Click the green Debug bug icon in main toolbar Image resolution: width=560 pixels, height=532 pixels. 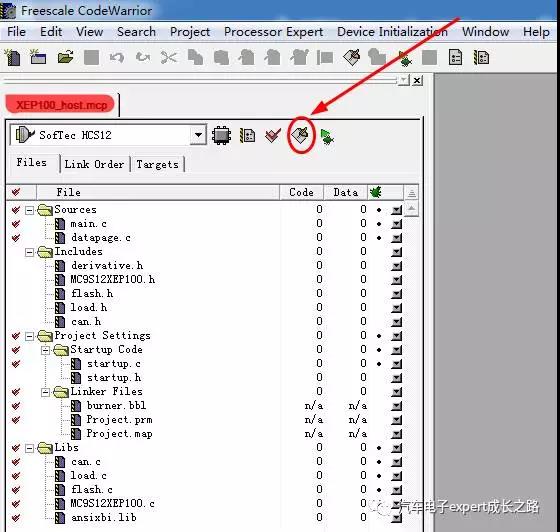[405, 58]
